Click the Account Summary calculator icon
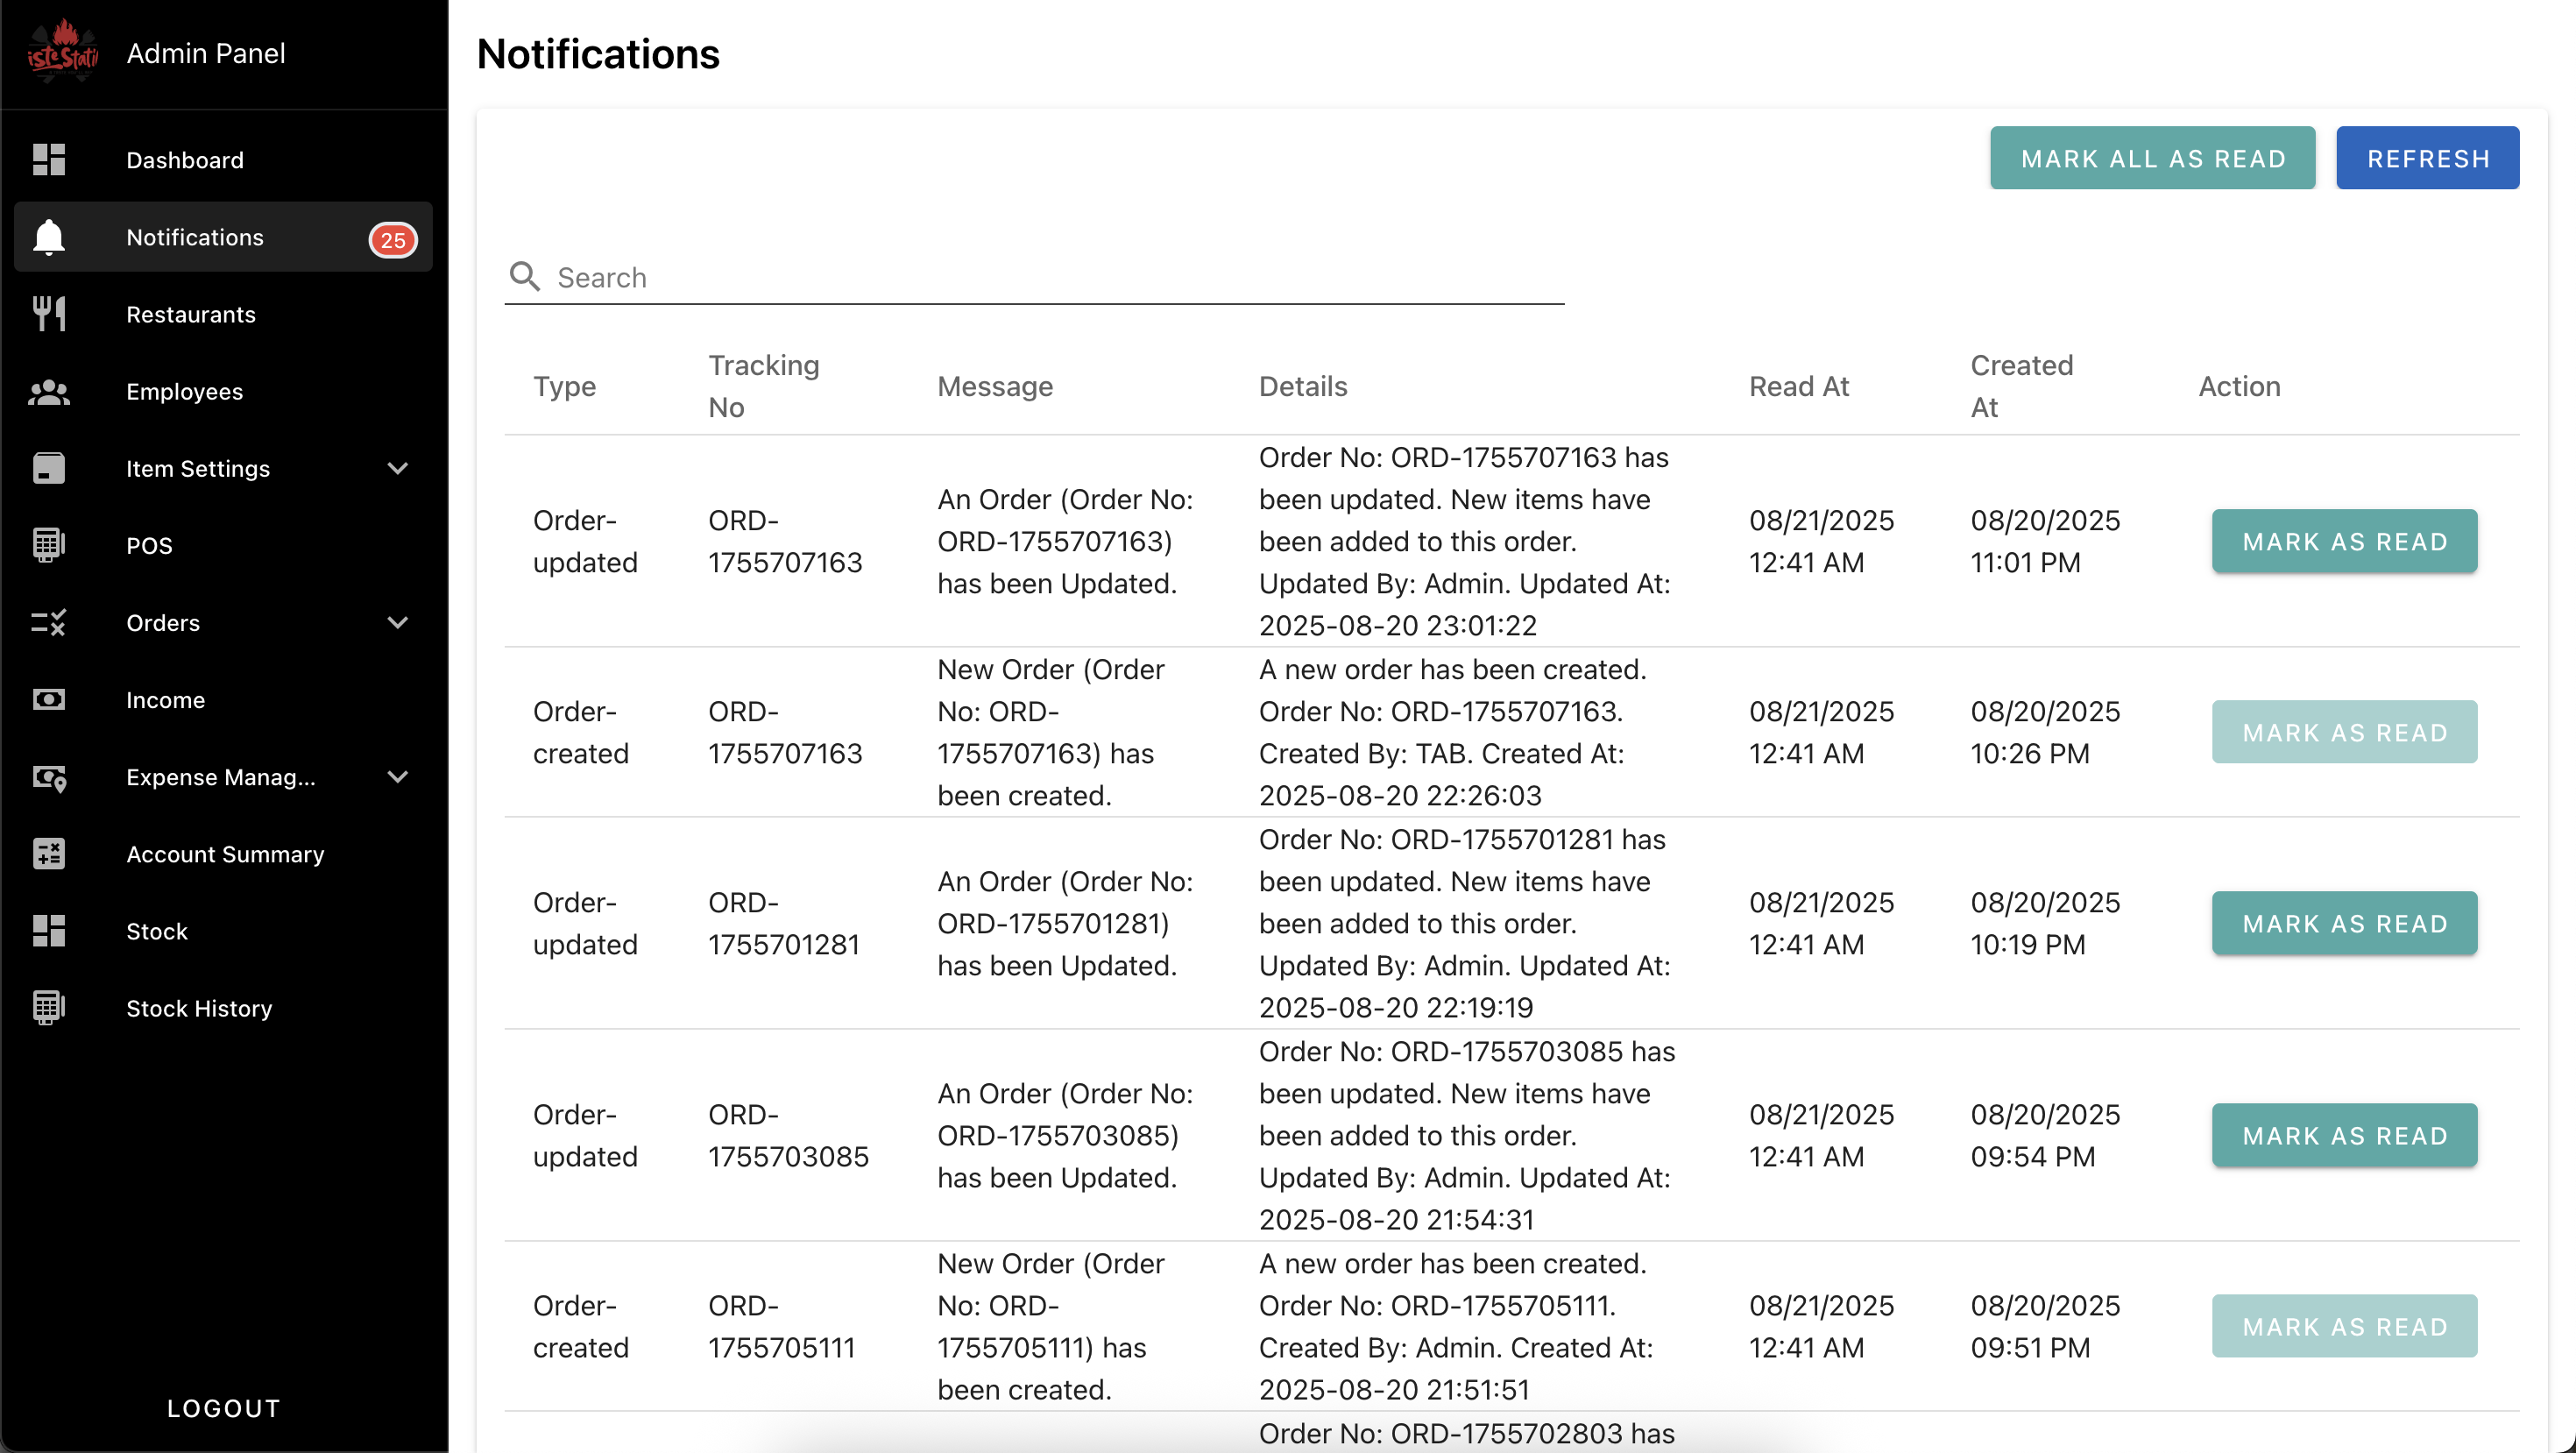This screenshot has height=1453, width=2576. click(48, 854)
